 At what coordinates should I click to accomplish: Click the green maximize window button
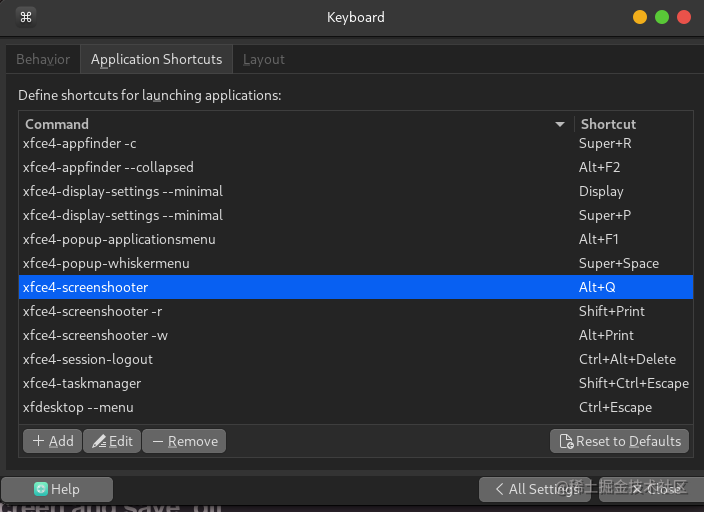(662, 18)
